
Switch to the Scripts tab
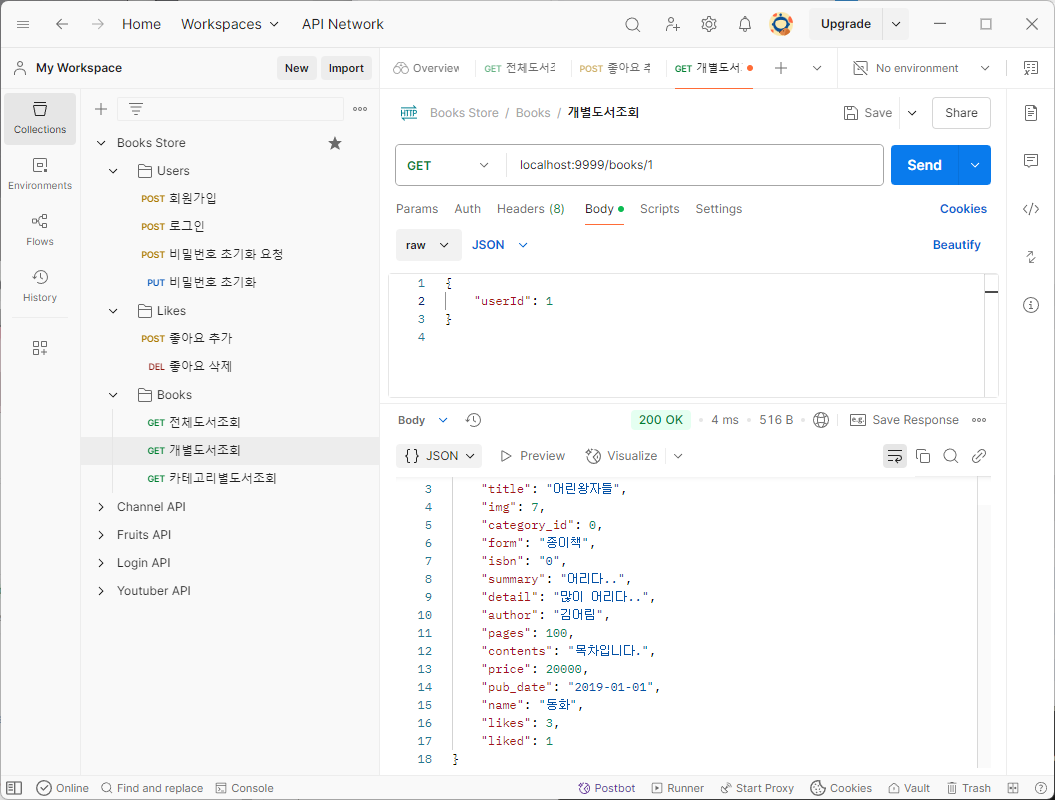coord(659,209)
